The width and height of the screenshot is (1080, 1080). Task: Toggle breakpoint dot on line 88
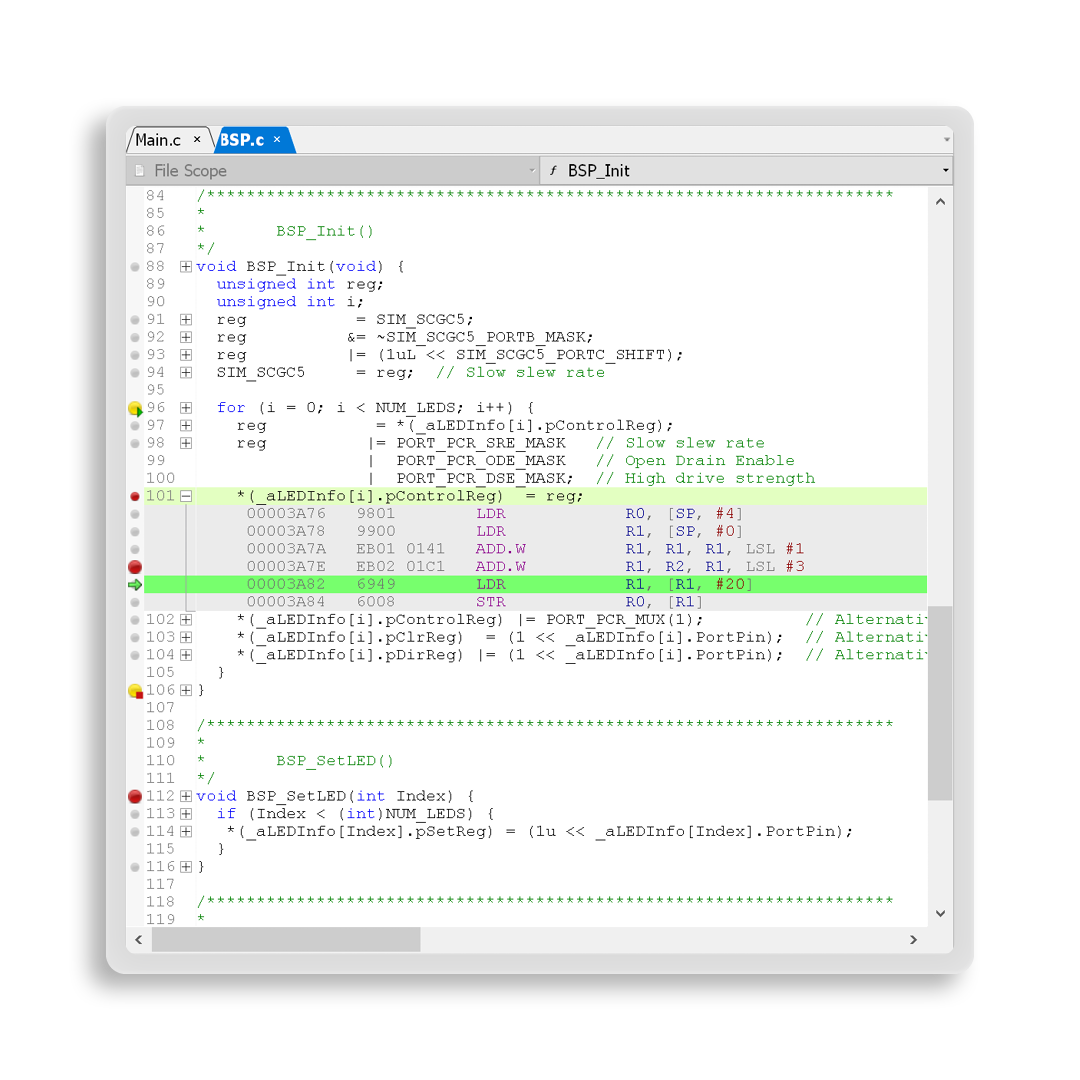[135, 267]
